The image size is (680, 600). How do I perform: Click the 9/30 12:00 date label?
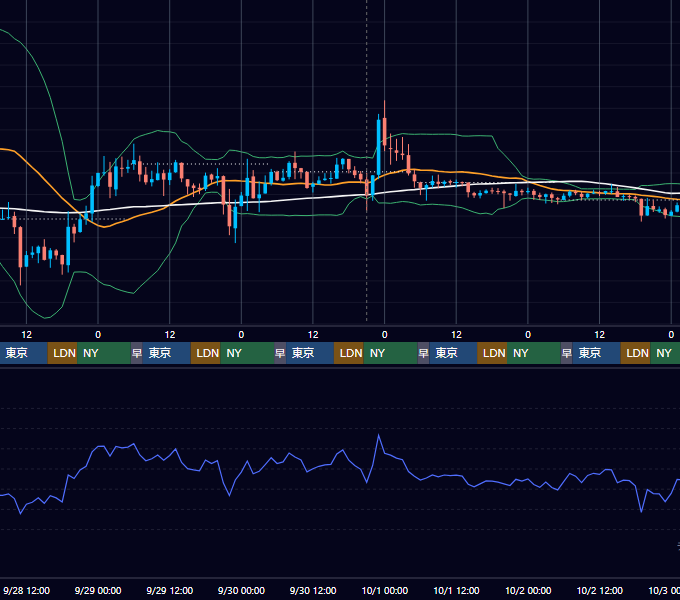[313, 590]
